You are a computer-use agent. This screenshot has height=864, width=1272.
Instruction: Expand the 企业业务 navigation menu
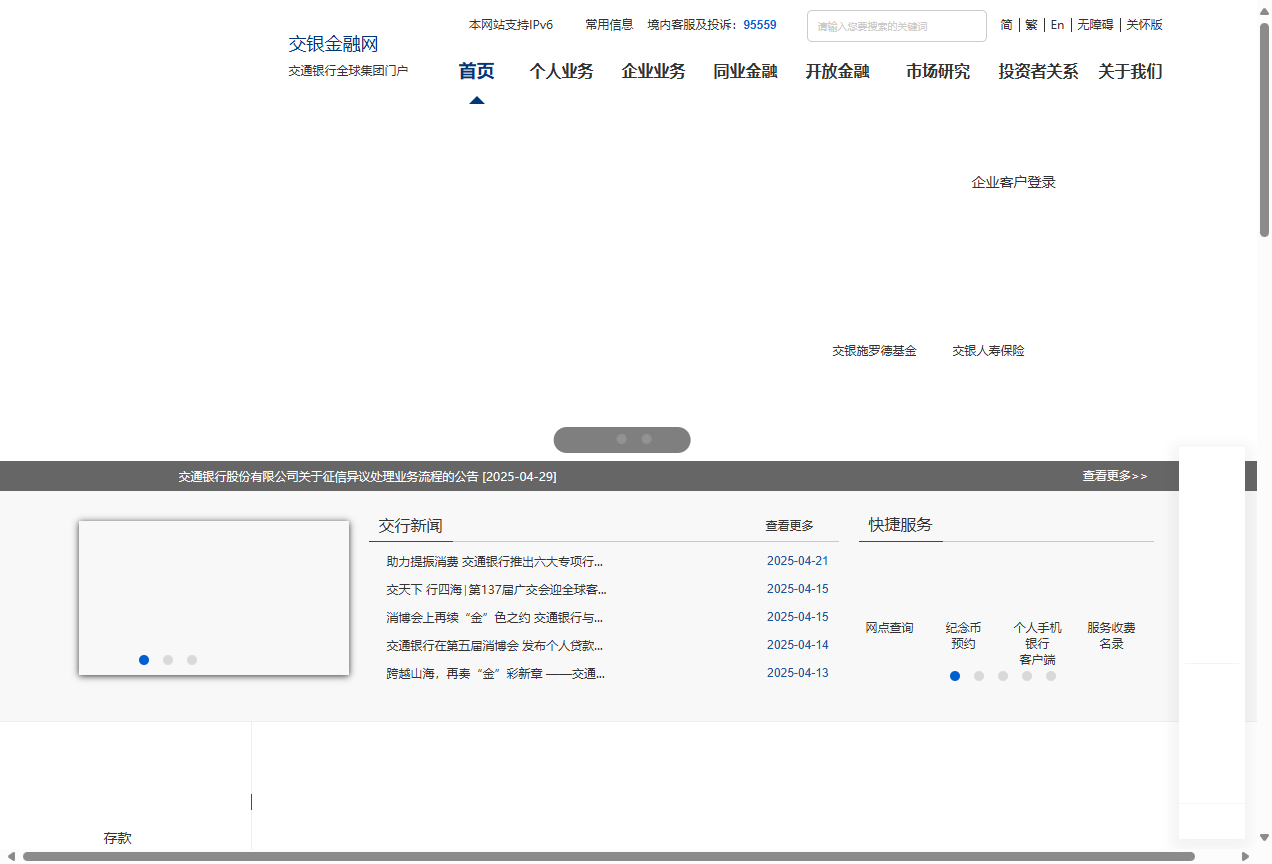click(x=653, y=72)
